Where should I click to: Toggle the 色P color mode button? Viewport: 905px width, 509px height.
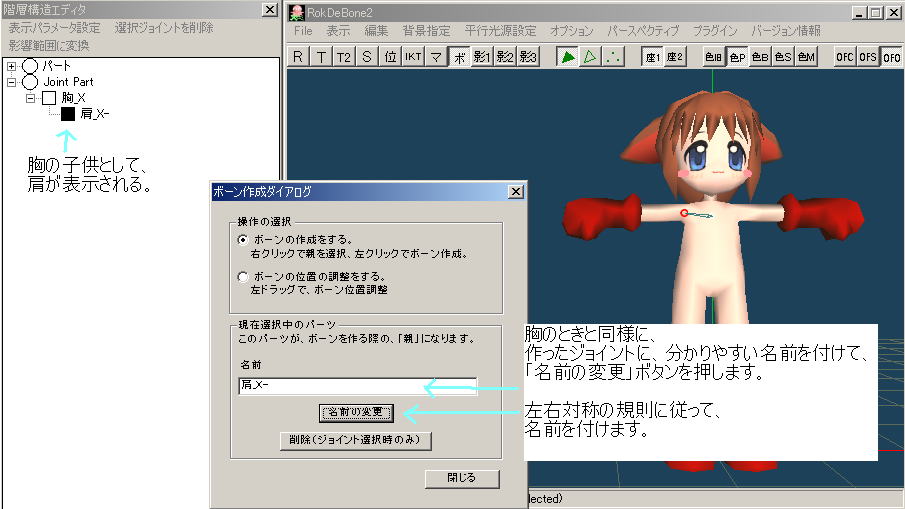point(737,57)
